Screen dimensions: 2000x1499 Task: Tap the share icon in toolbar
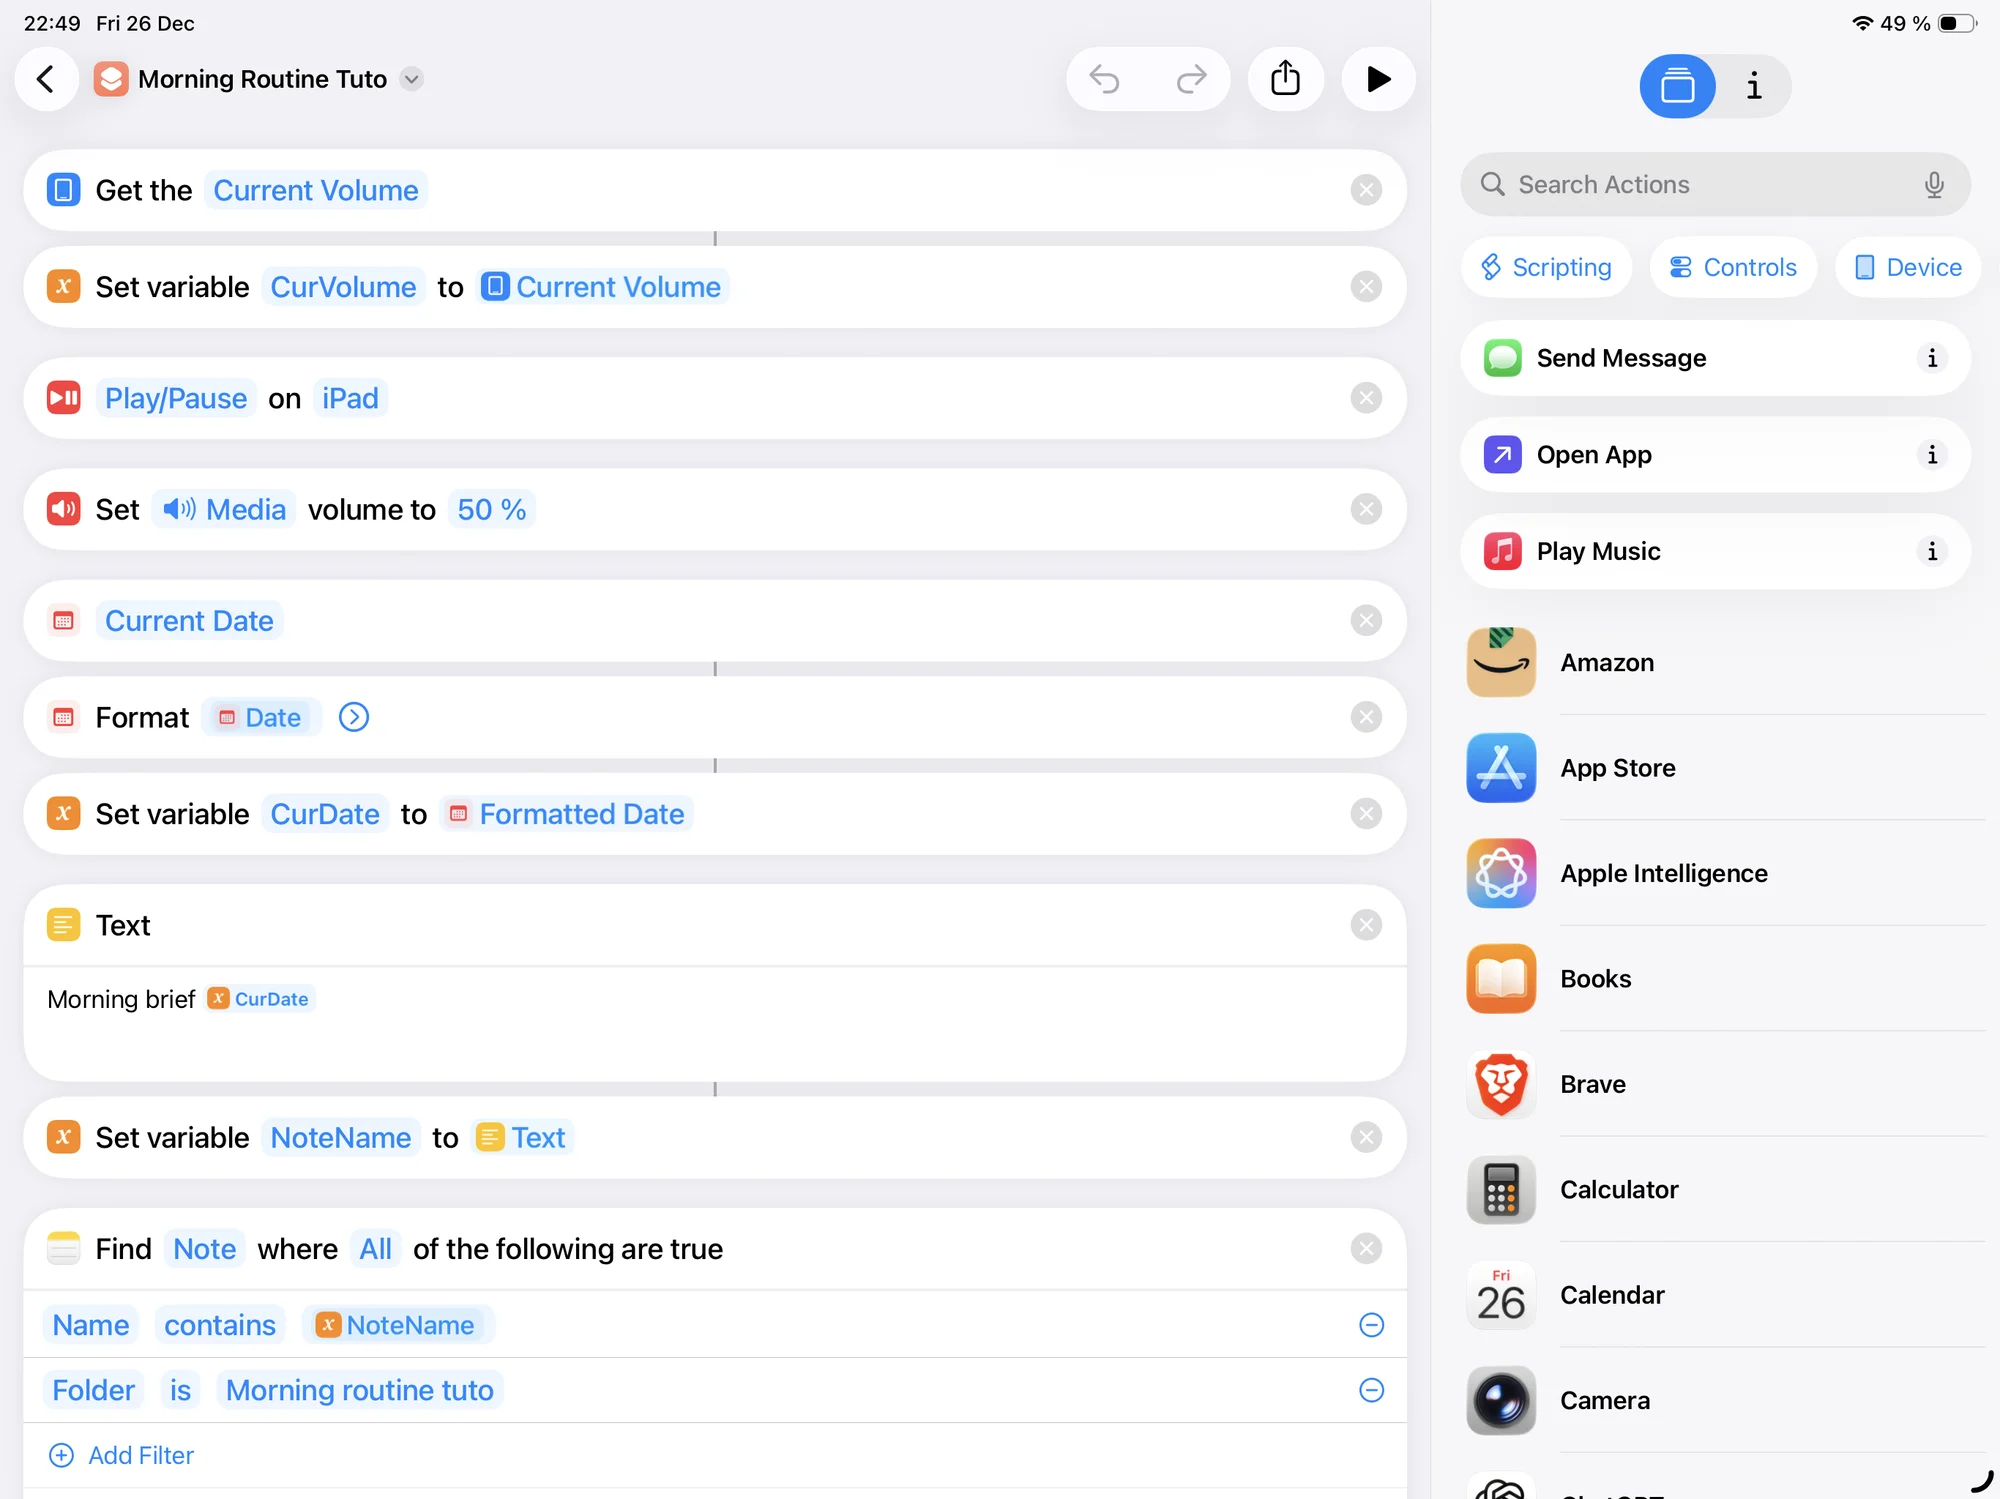pyautogui.click(x=1285, y=79)
